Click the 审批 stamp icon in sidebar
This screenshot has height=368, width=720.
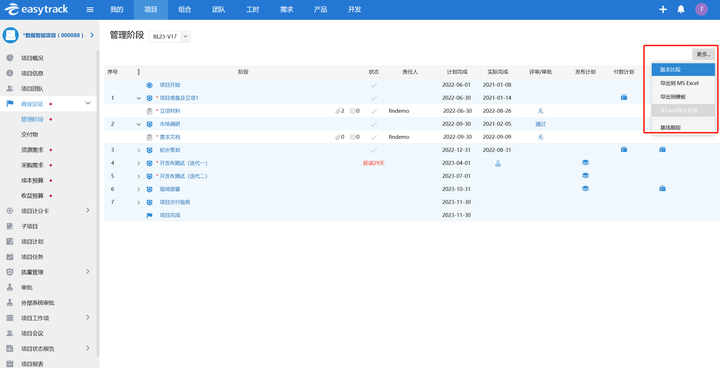coord(10,287)
